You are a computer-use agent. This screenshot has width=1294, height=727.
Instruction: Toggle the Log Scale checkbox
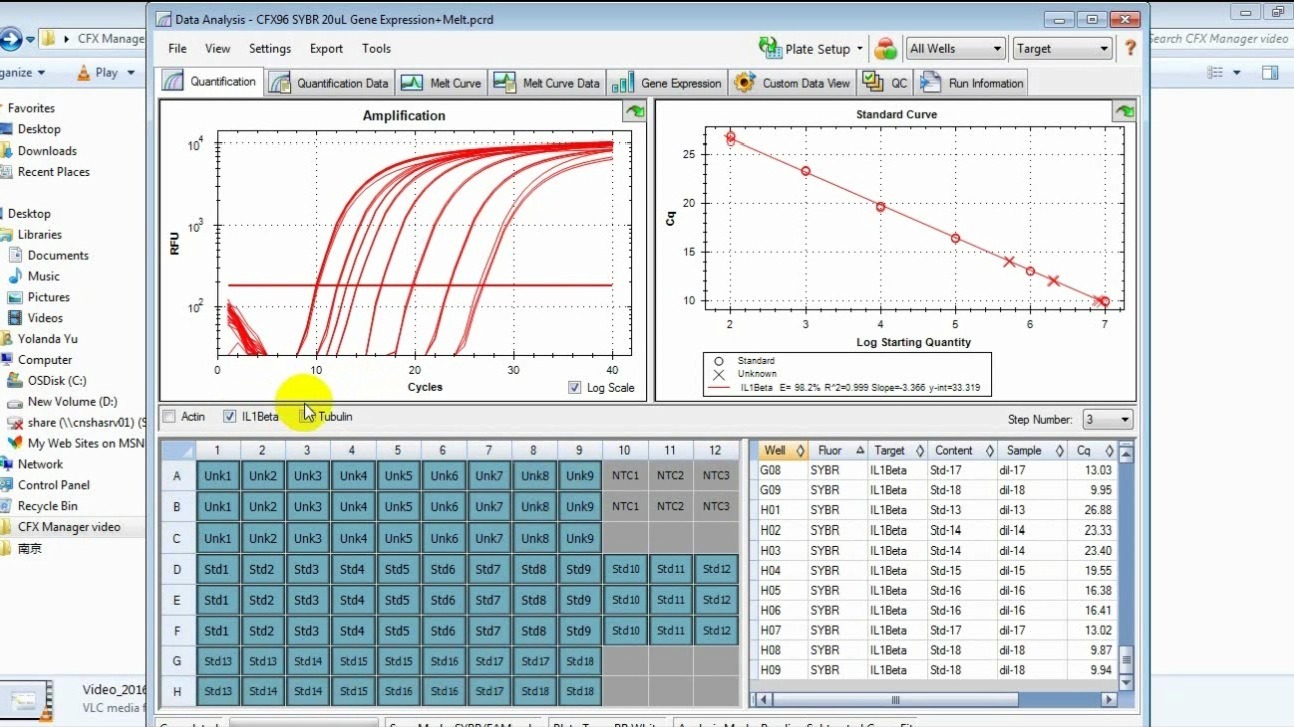(574, 388)
